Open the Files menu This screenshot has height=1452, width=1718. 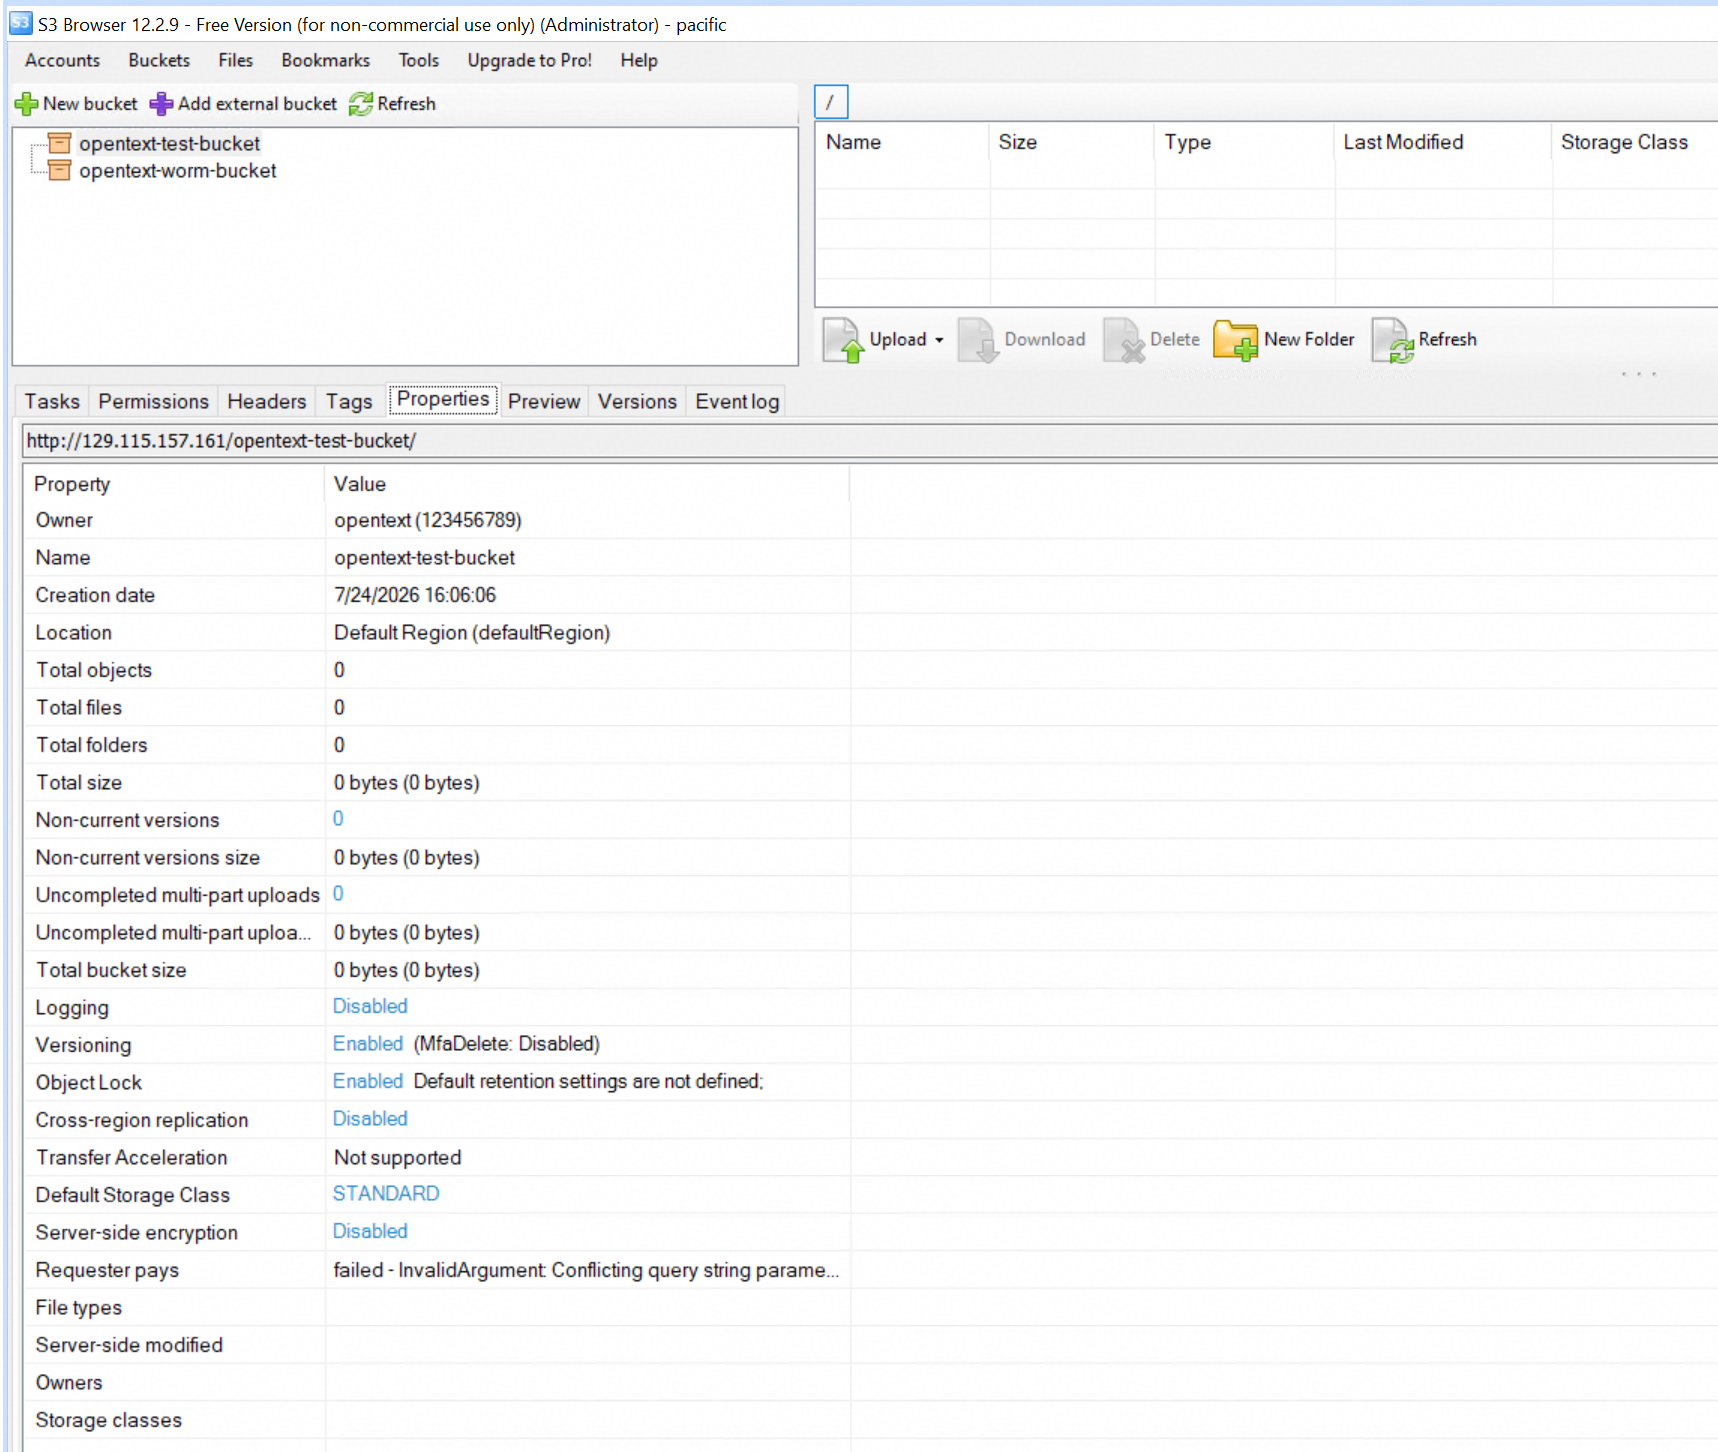point(236,60)
